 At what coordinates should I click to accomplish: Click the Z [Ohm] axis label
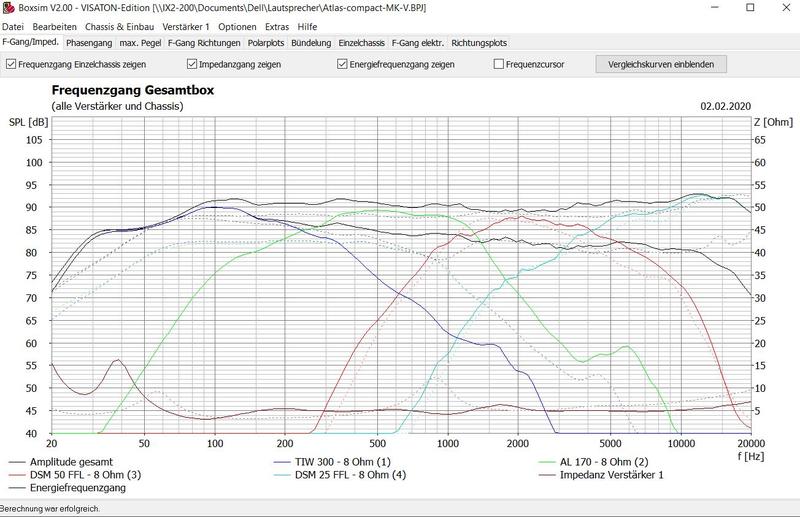point(773,122)
